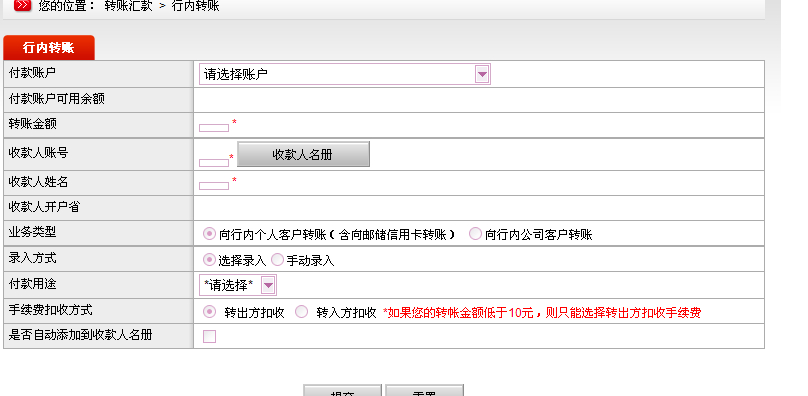The width and height of the screenshot is (808, 396).
Task: Choose 手动录入 entry method
Action: click(277, 260)
